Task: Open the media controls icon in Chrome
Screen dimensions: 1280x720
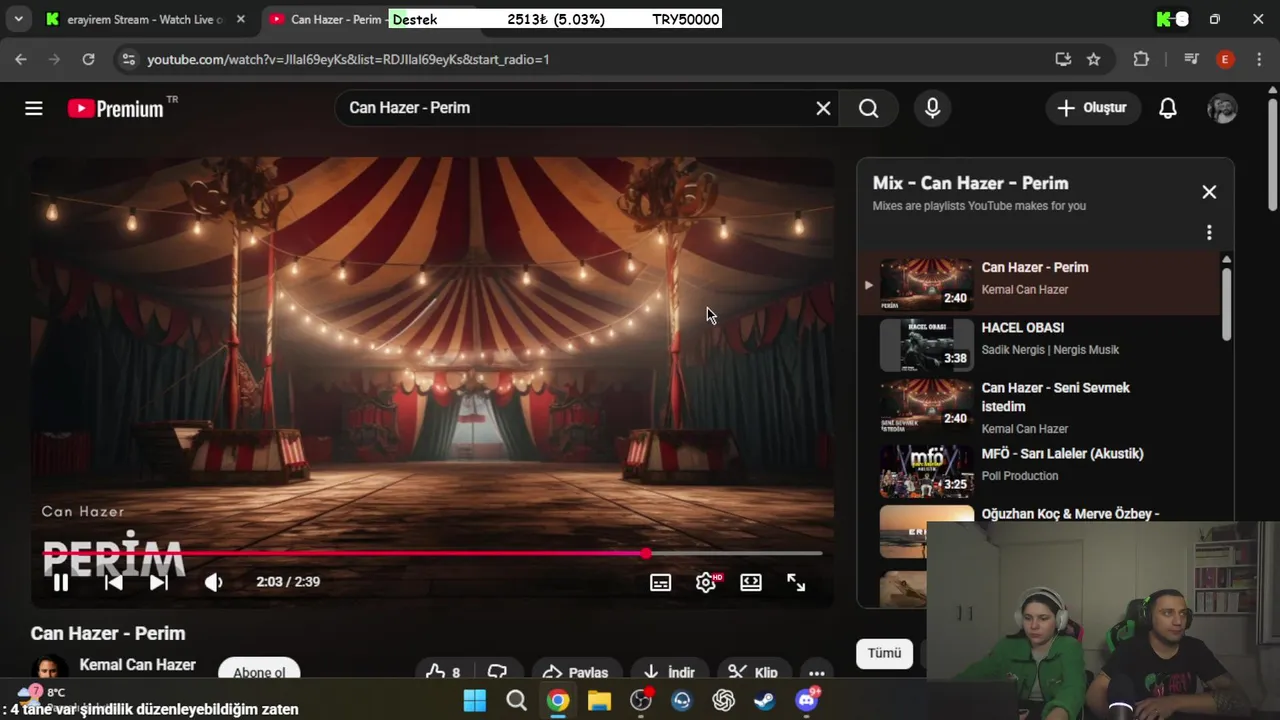Action: coord(1191,59)
